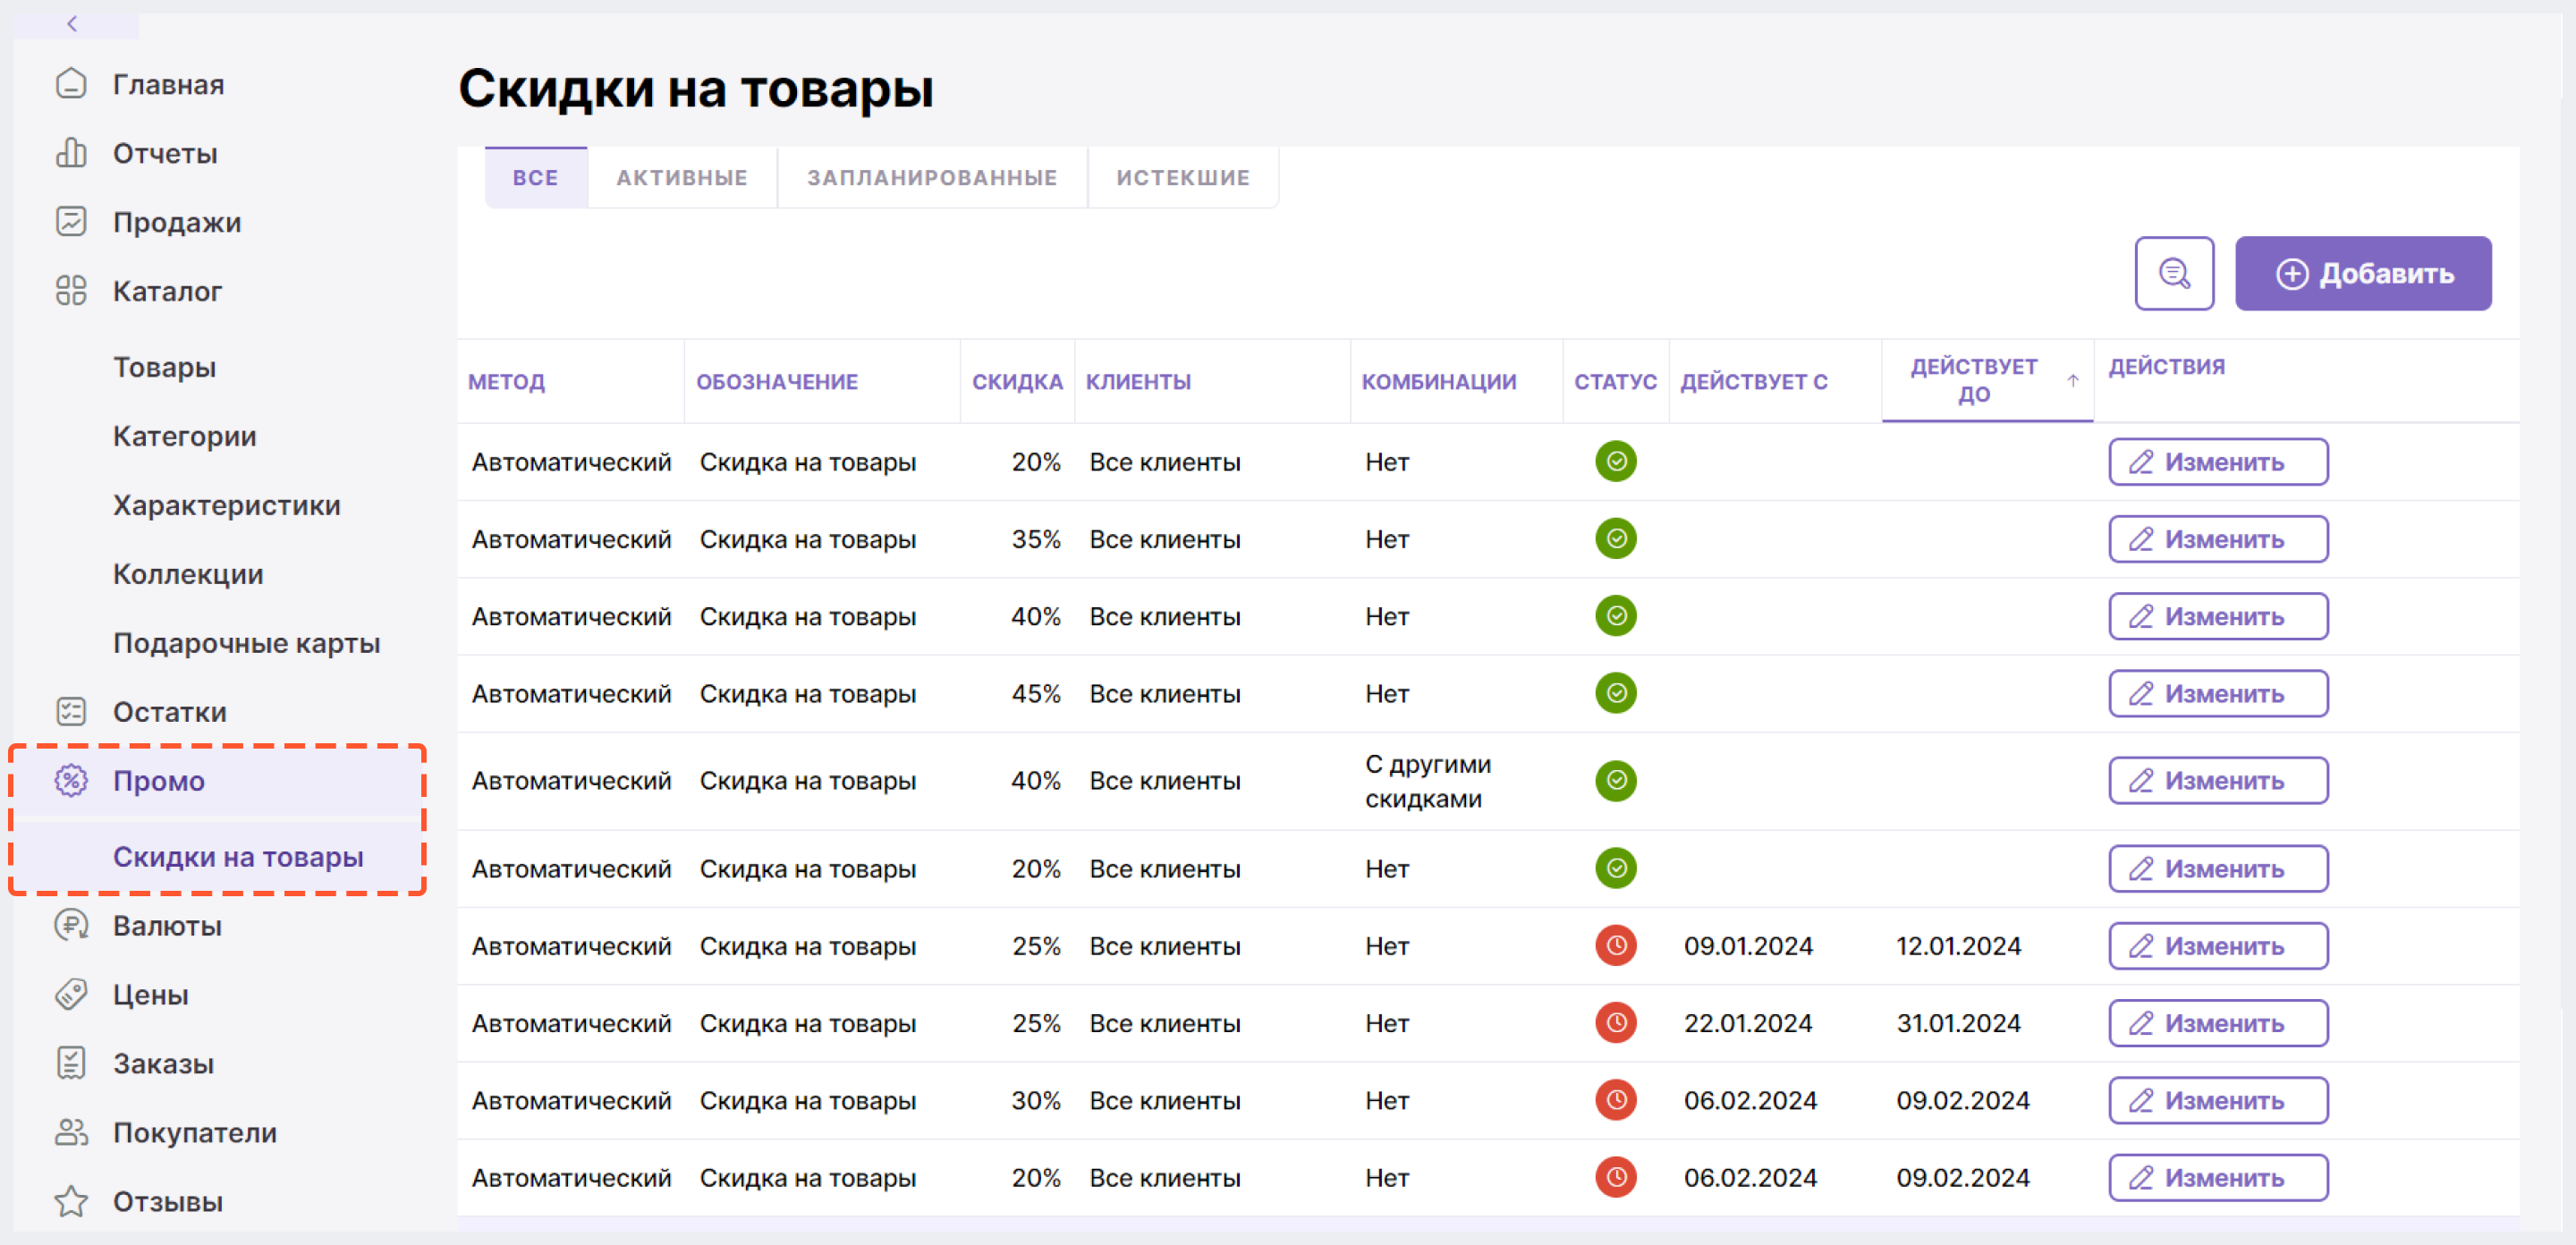Open the Главная home icon
This screenshot has width=2576, height=1245.
point(71,84)
